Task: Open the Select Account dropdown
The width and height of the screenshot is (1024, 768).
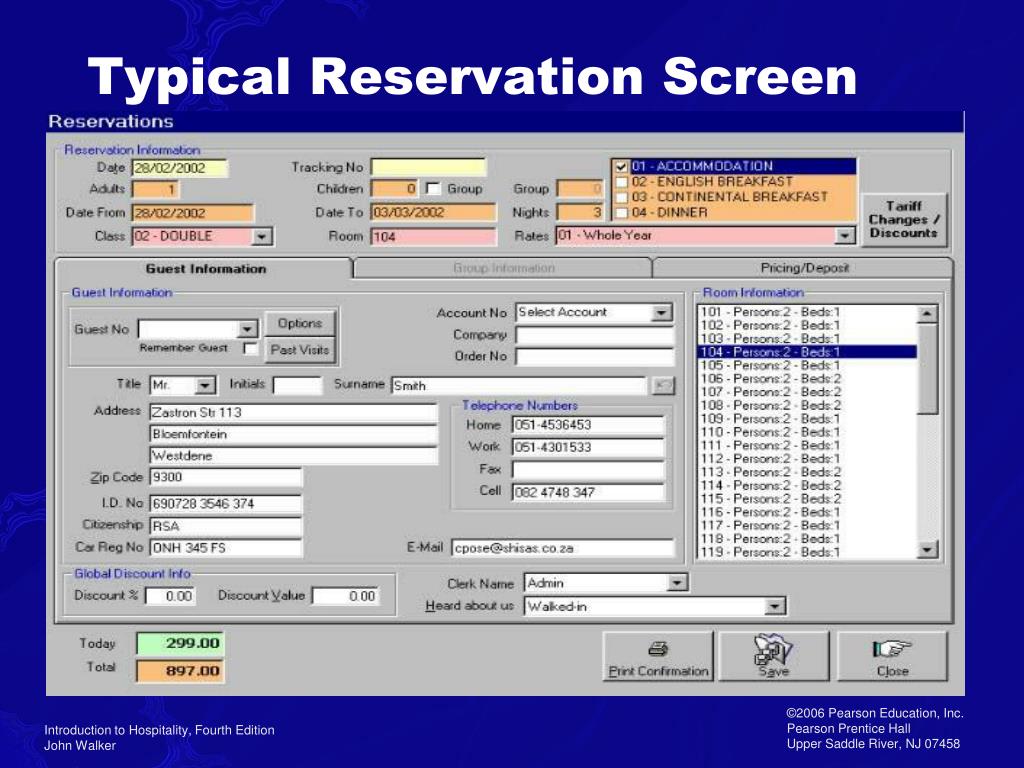Action: (662, 313)
